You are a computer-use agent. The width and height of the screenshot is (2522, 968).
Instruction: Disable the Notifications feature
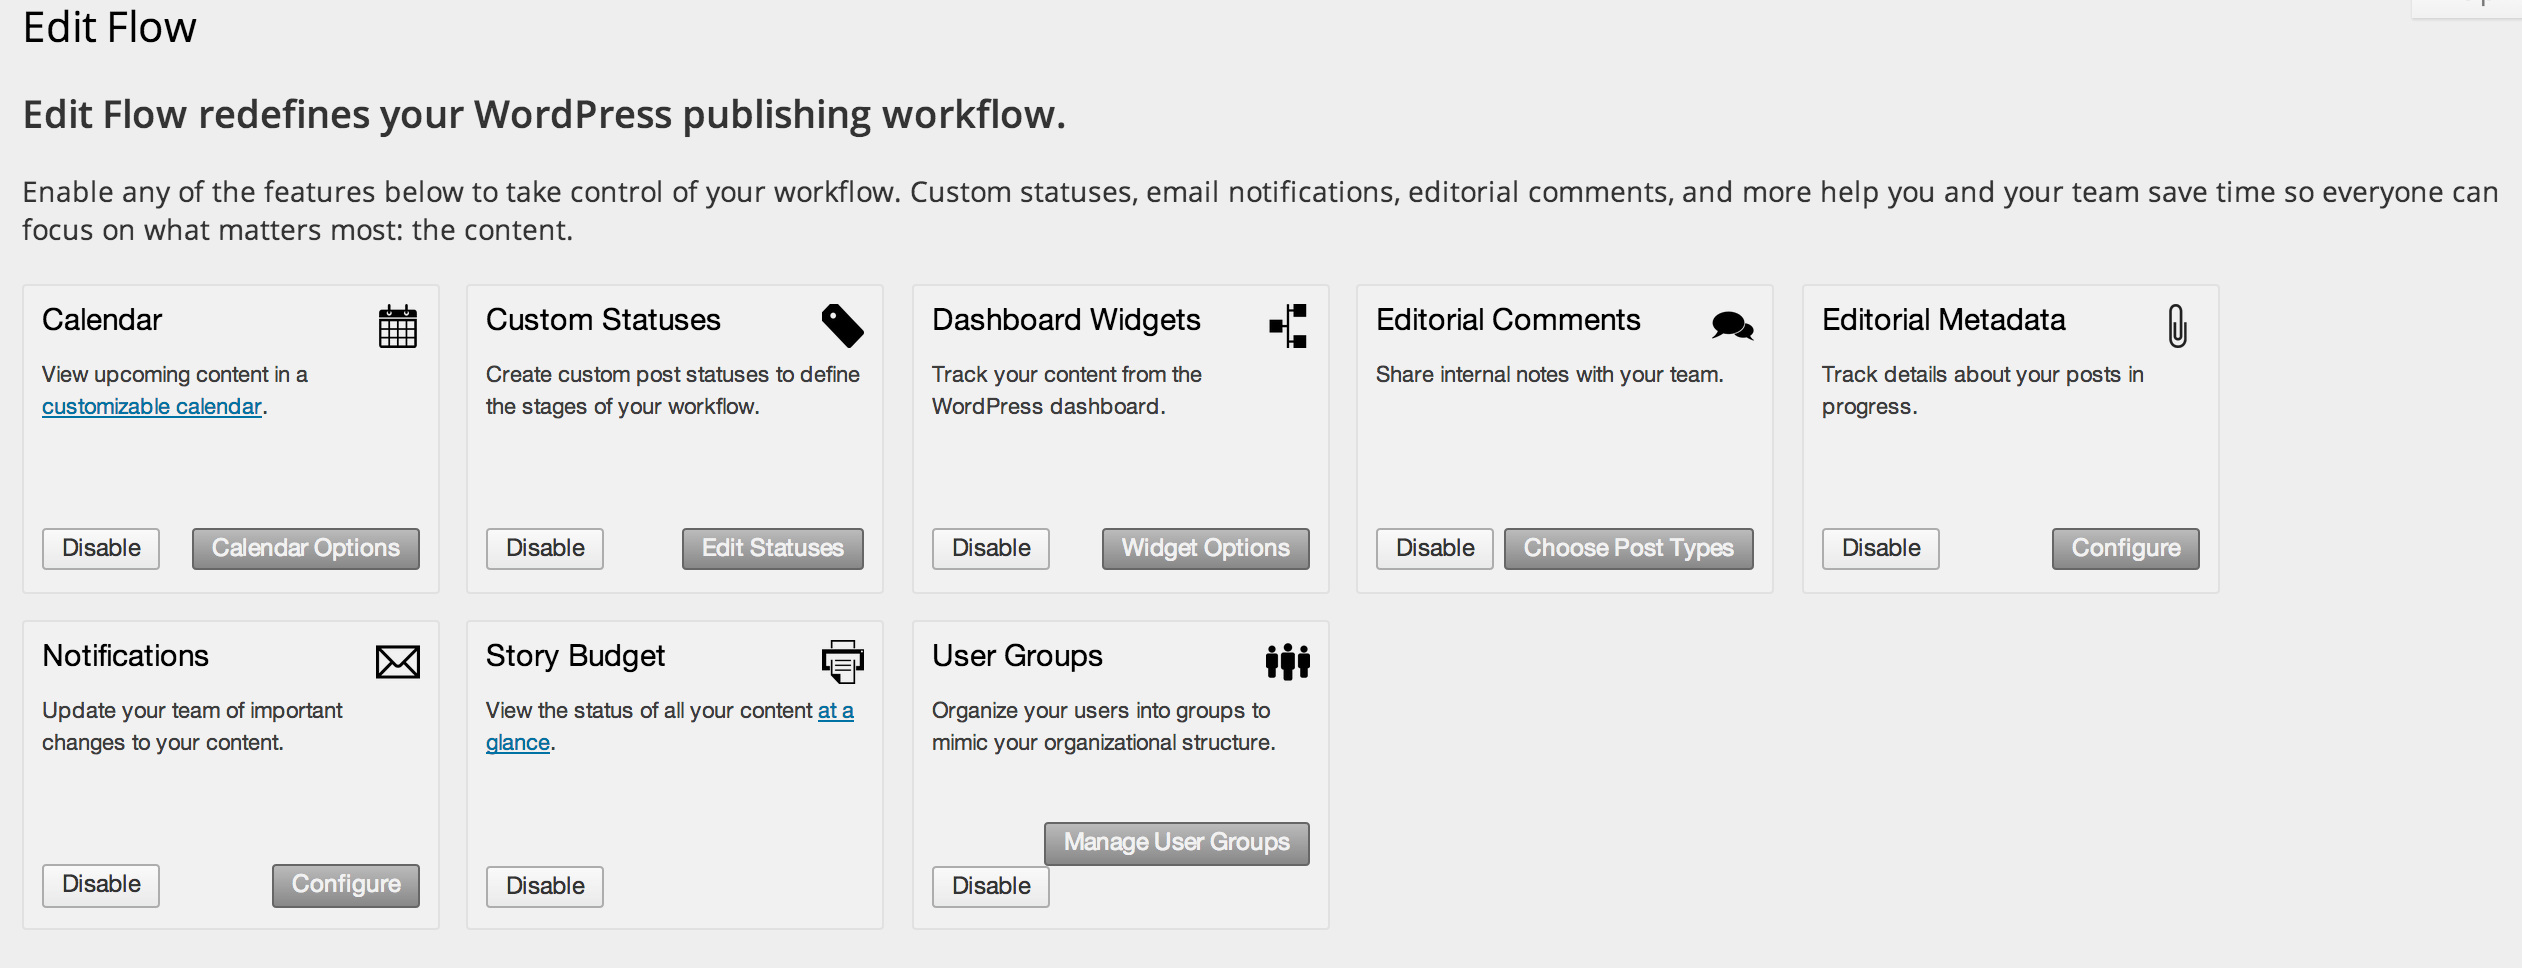pos(100,885)
